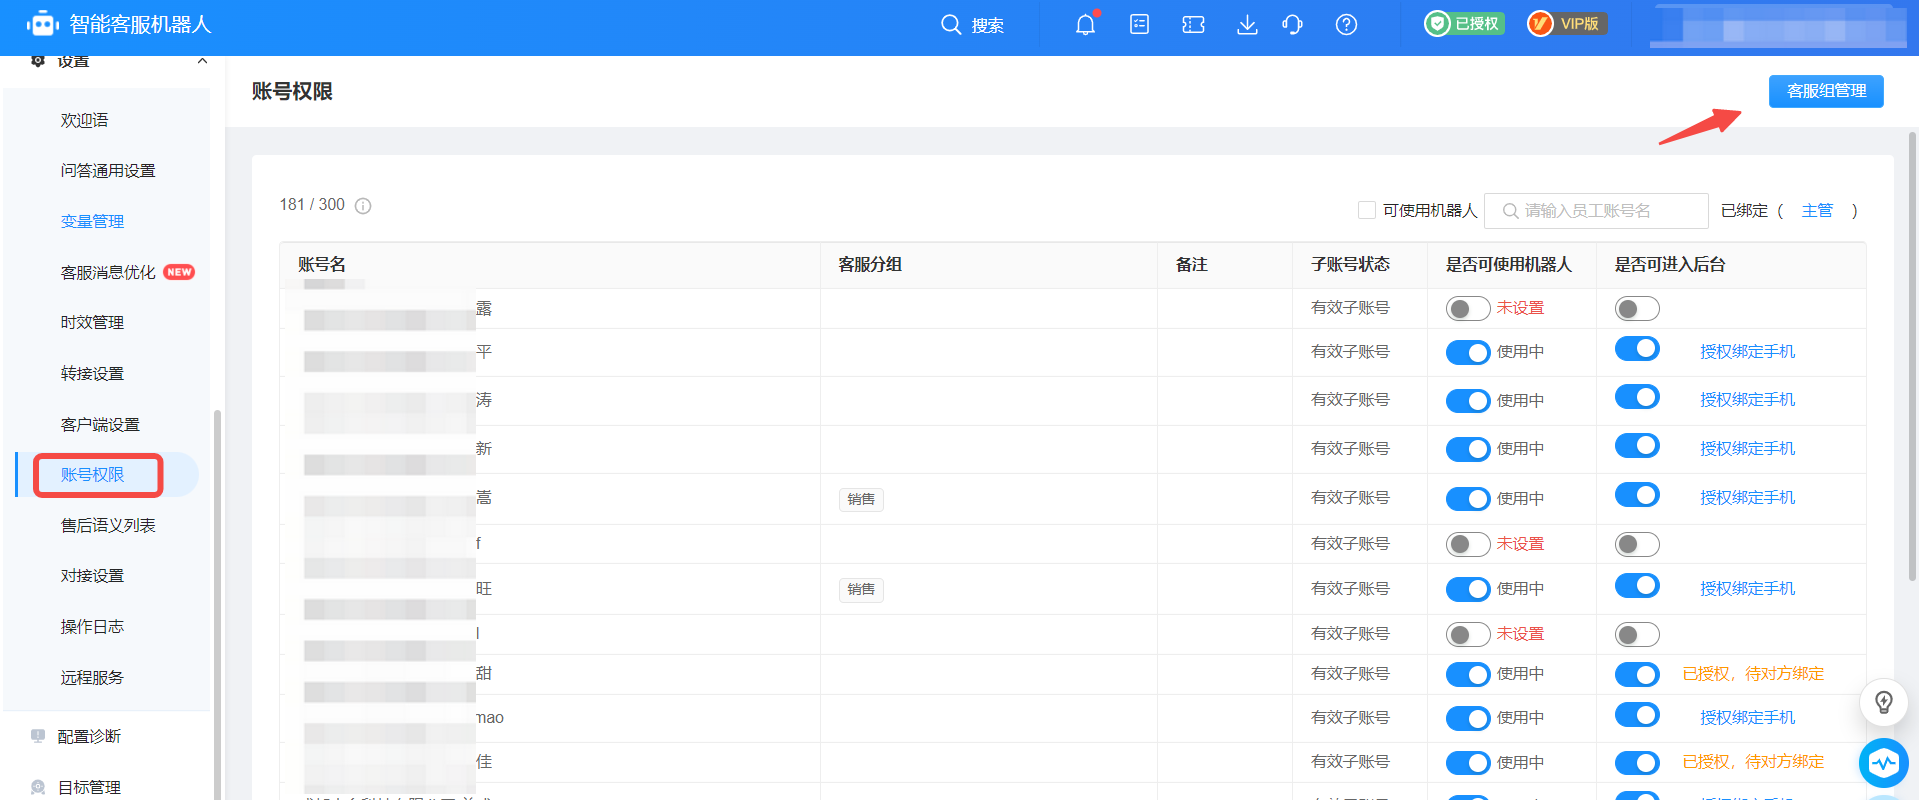Click the 是否可使用机器人 column header
Image resolution: width=1919 pixels, height=800 pixels.
coord(1509,265)
